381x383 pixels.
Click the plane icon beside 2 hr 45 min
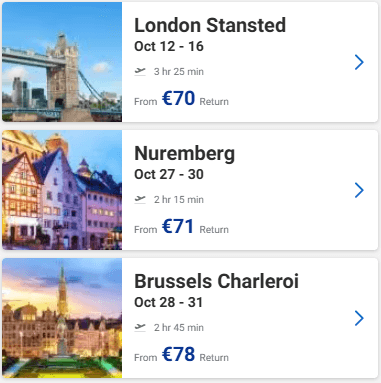click(x=140, y=327)
